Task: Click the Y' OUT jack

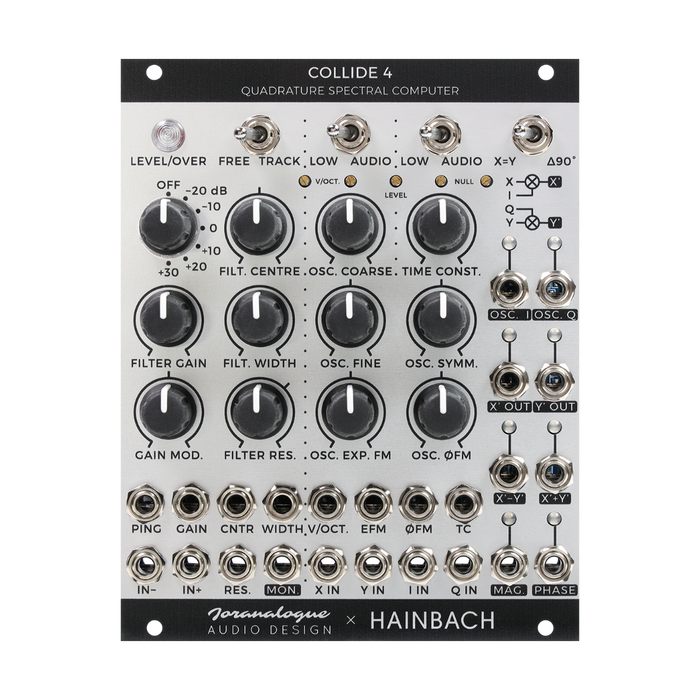Action: (555, 380)
